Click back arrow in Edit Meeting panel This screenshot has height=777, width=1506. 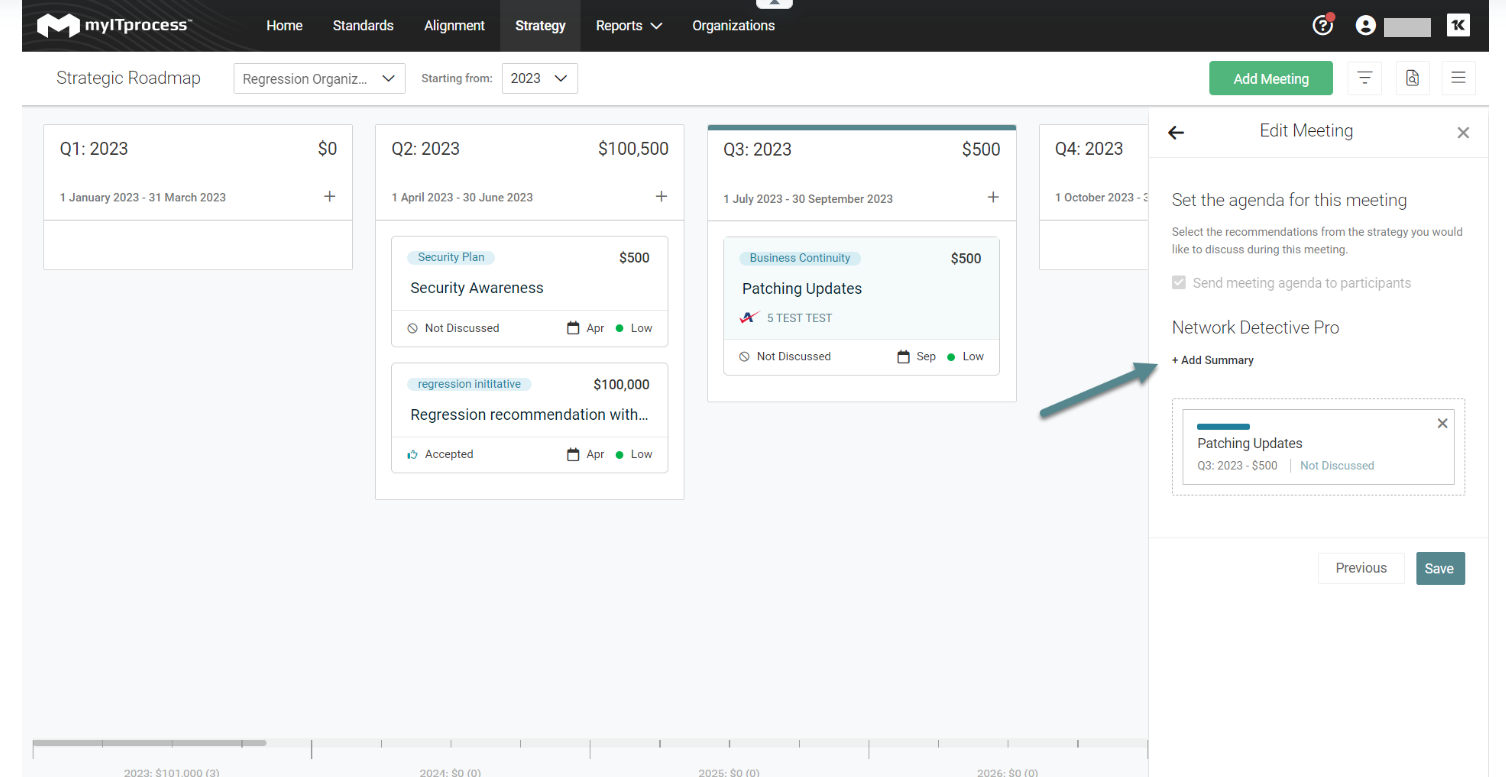(1176, 132)
